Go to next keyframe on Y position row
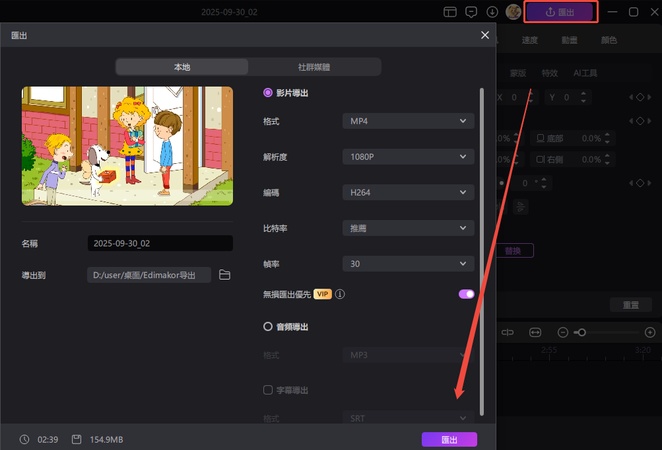The width and height of the screenshot is (662, 450). point(649,97)
